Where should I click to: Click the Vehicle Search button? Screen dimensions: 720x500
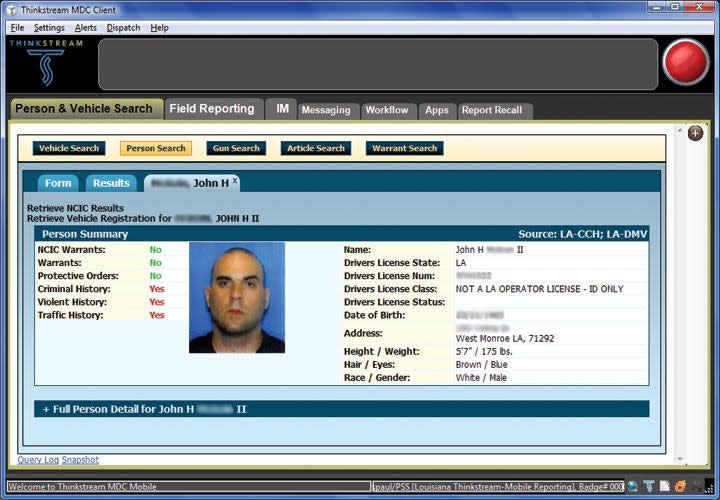pos(69,148)
